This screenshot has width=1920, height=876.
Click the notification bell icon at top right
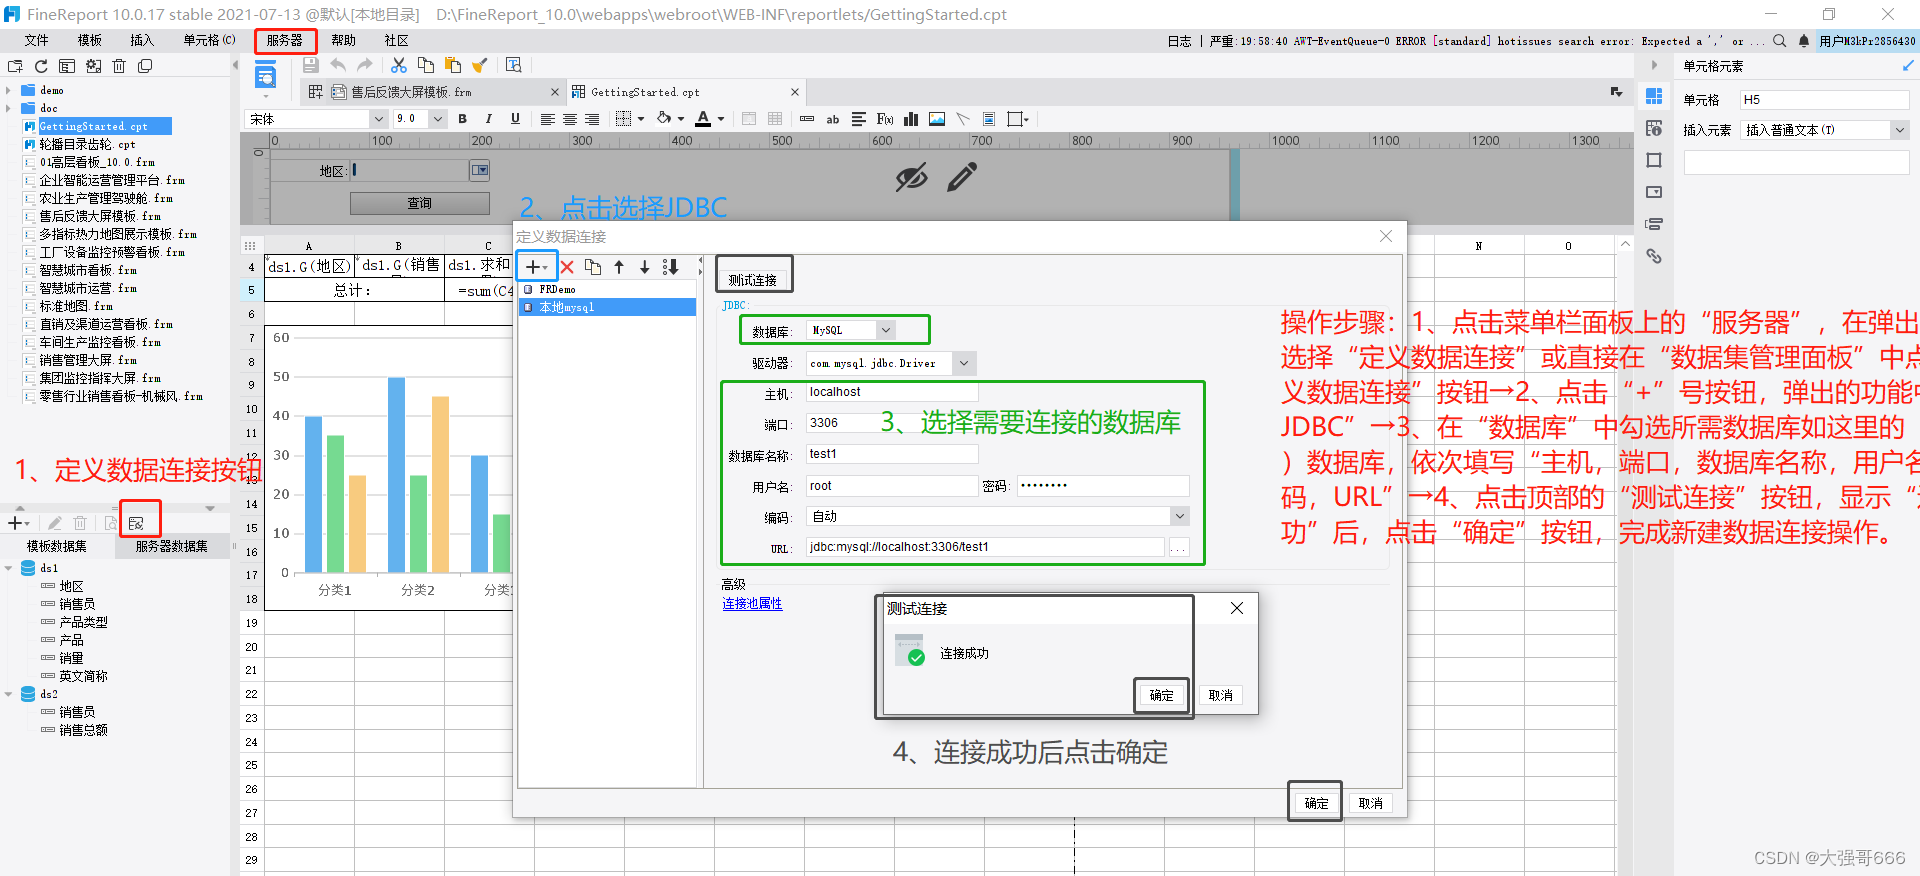[x=1804, y=41]
